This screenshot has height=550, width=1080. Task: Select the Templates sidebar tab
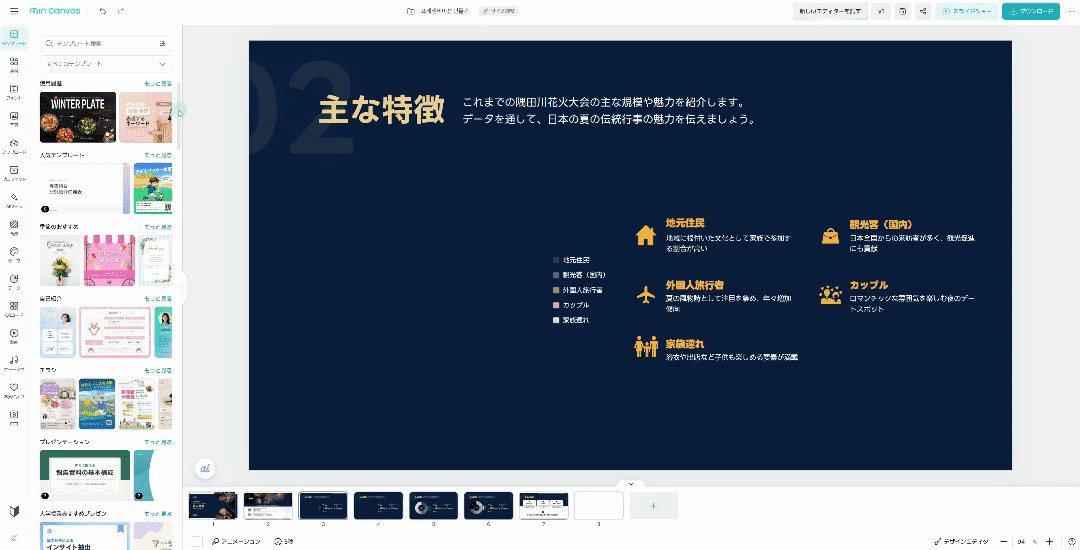coord(14,38)
